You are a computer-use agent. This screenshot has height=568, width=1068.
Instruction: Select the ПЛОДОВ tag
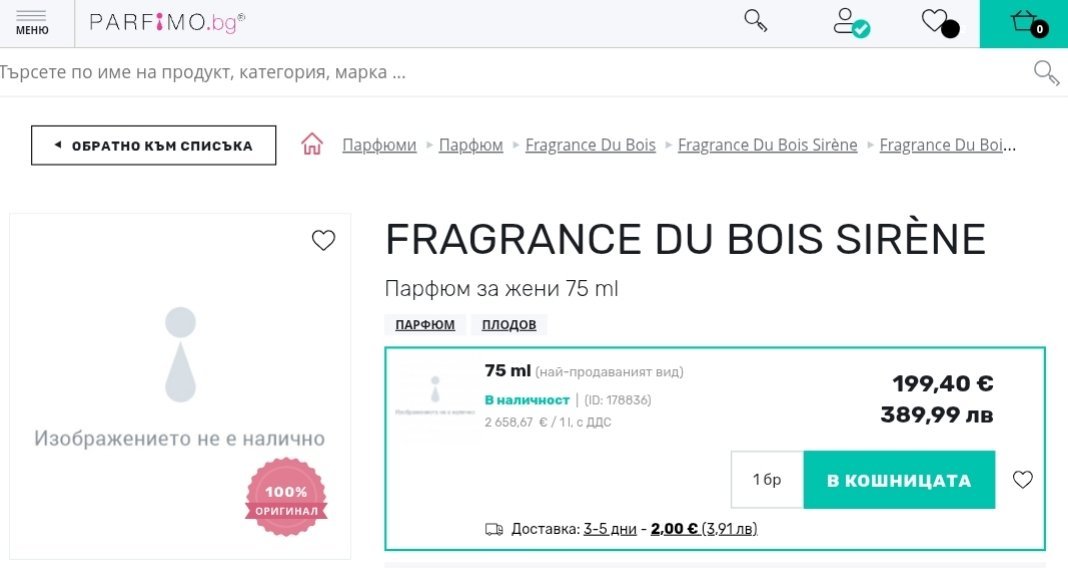point(509,325)
